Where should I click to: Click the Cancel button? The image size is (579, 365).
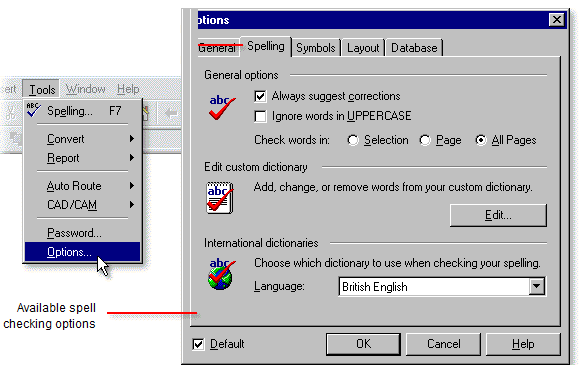443,344
